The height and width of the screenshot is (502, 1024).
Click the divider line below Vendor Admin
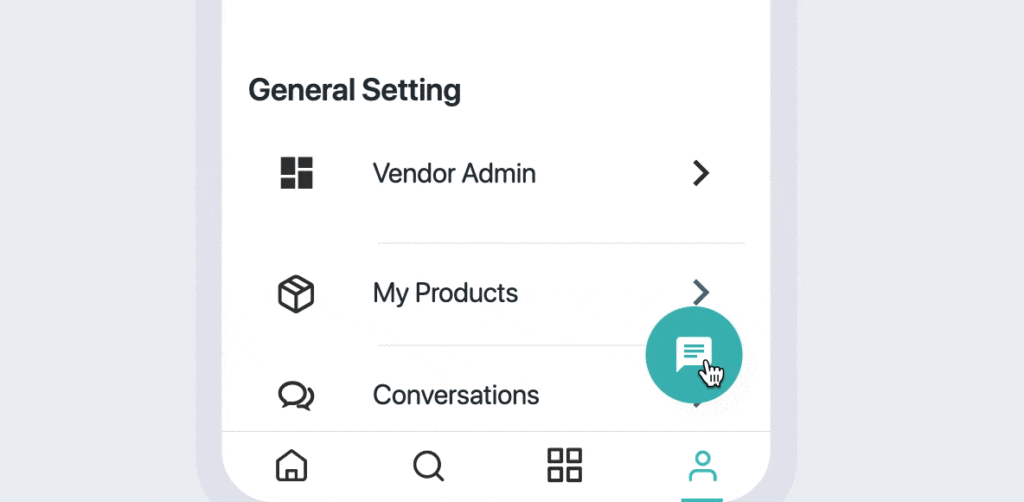coord(560,243)
